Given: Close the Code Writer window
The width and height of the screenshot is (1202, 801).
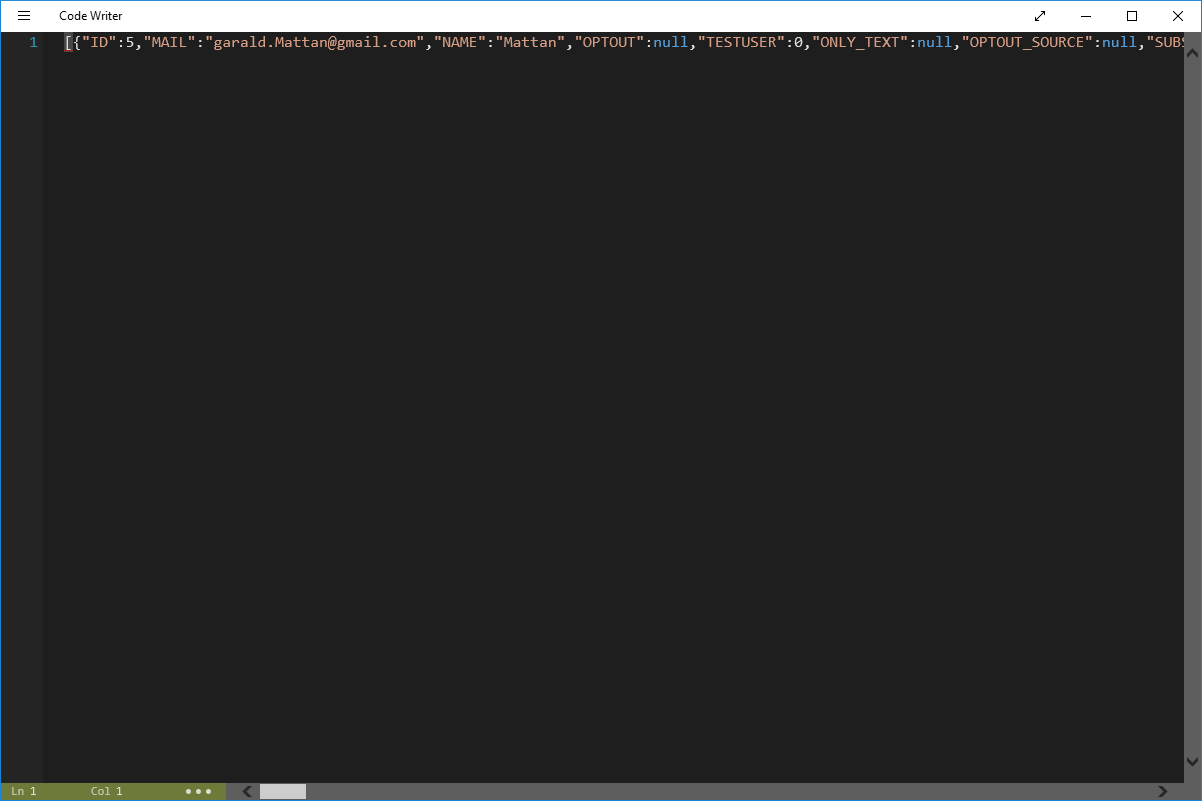Looking at the screenshot, I should [x=1178, y=16].
